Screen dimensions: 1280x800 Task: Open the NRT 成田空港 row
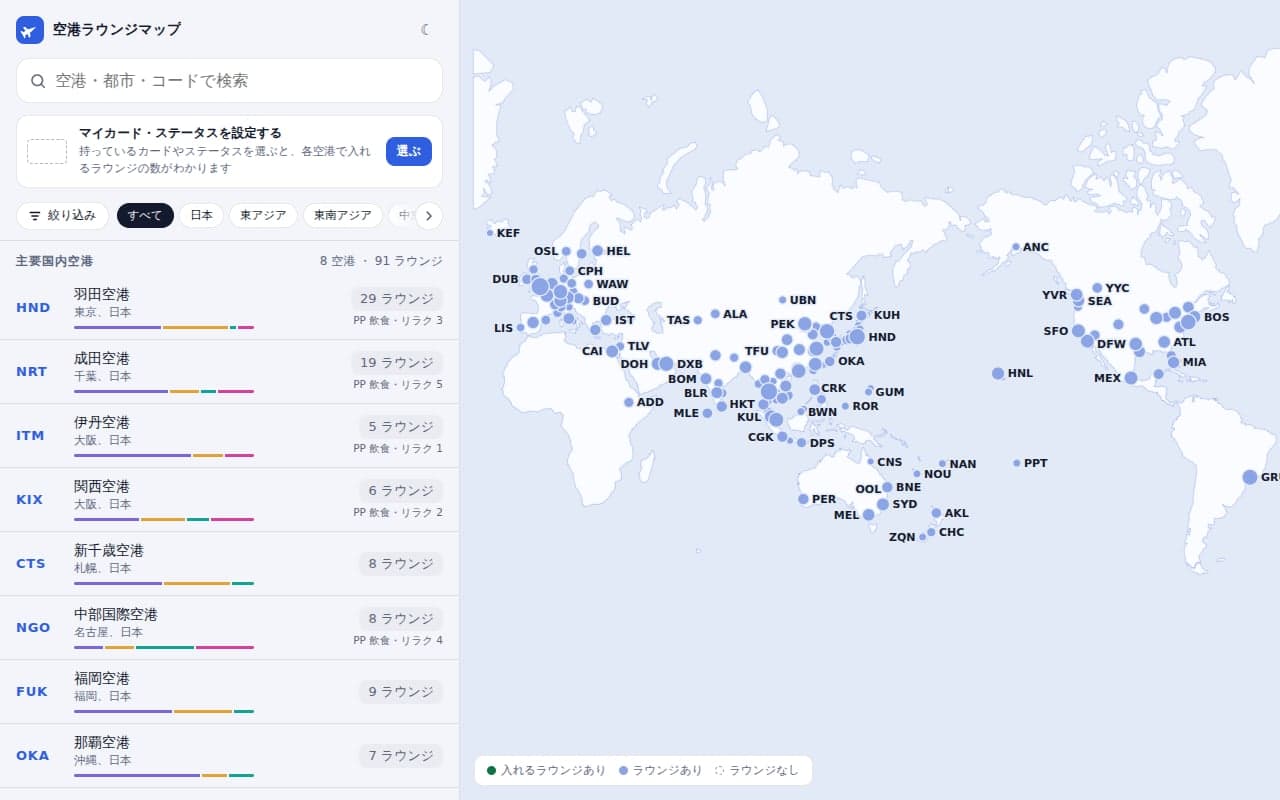point(229,372)
